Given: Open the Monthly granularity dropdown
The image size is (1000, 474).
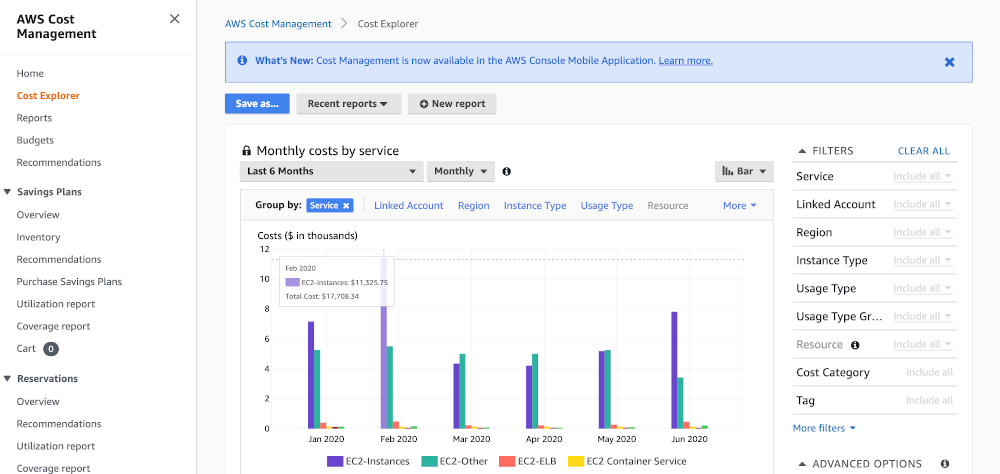Looking at the screenshot, I should (x=461, y=172).
